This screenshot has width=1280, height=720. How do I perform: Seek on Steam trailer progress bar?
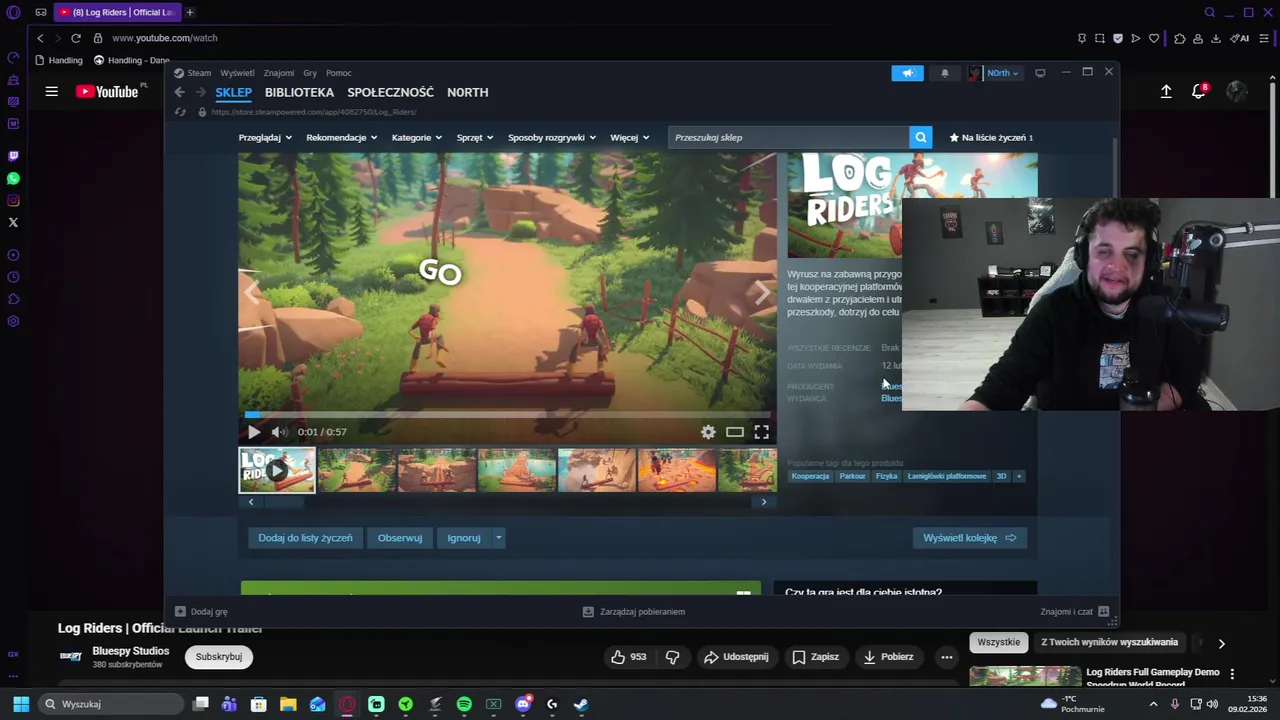(x=507, y=414)
